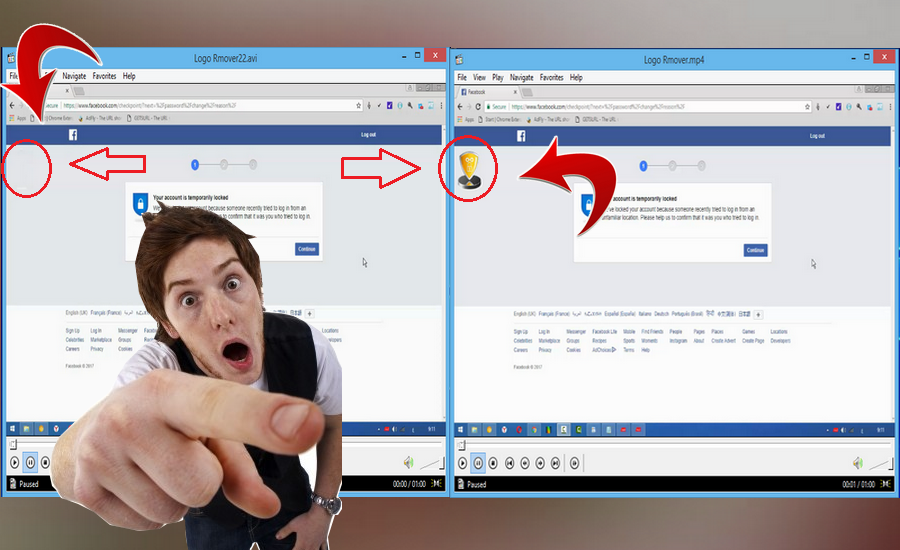The height and width of the screenshot is (550, 900).
Task: Open View menu in Logo Rmover.mp4 window
Action: click(x=479, y=78)
